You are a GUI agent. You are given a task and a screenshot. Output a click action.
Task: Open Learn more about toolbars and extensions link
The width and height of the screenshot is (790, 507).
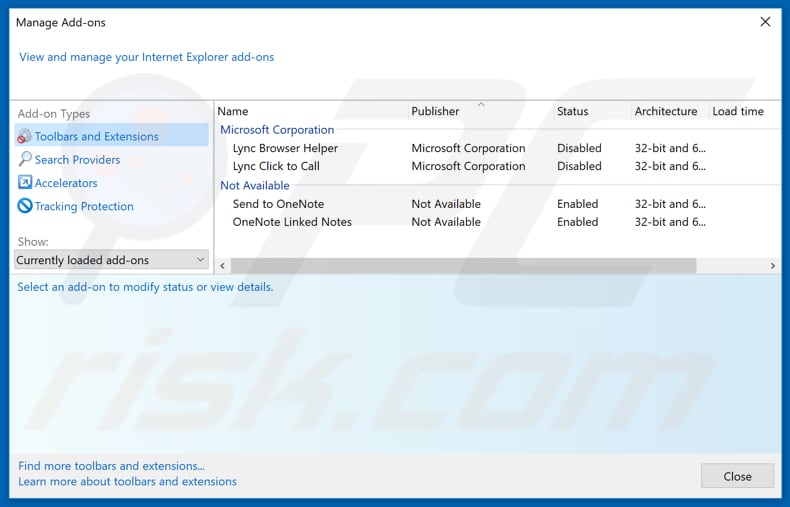point(127,482)
